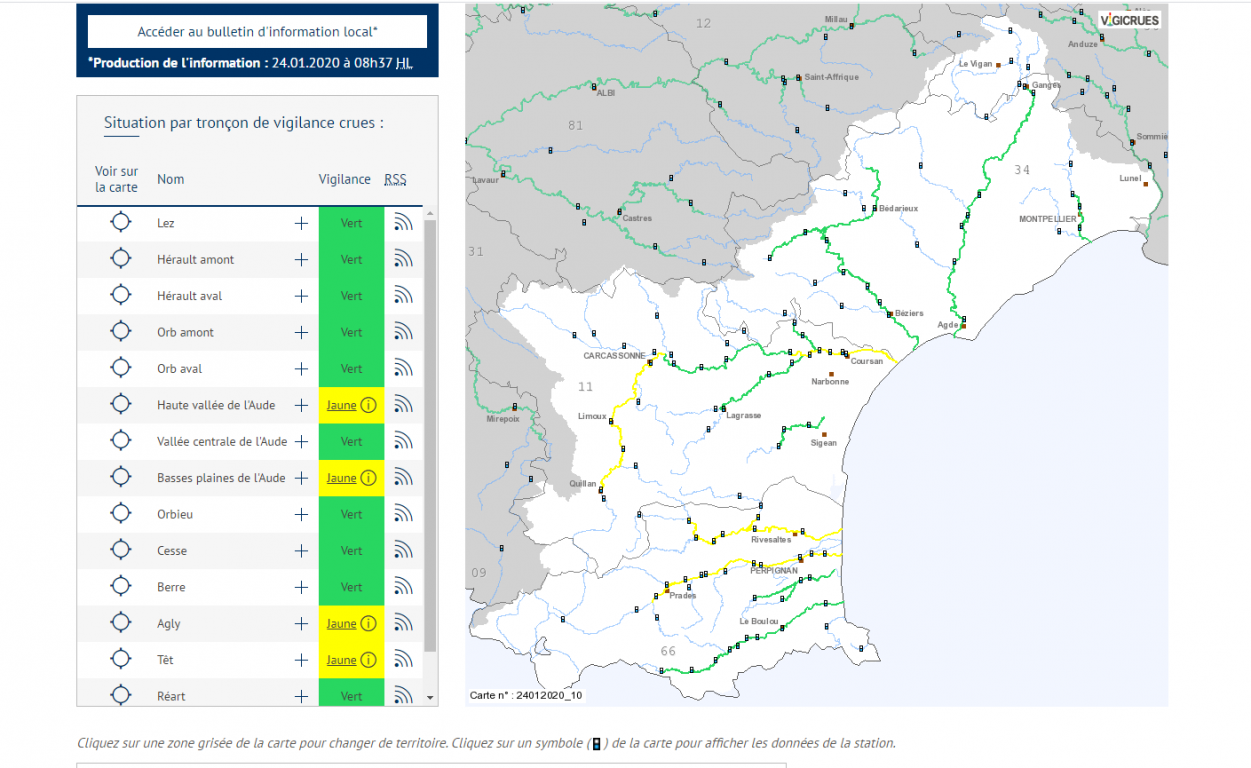Screen dimensions: 1251x768
Task: Expand details for Cesse row
Action: 301,551
